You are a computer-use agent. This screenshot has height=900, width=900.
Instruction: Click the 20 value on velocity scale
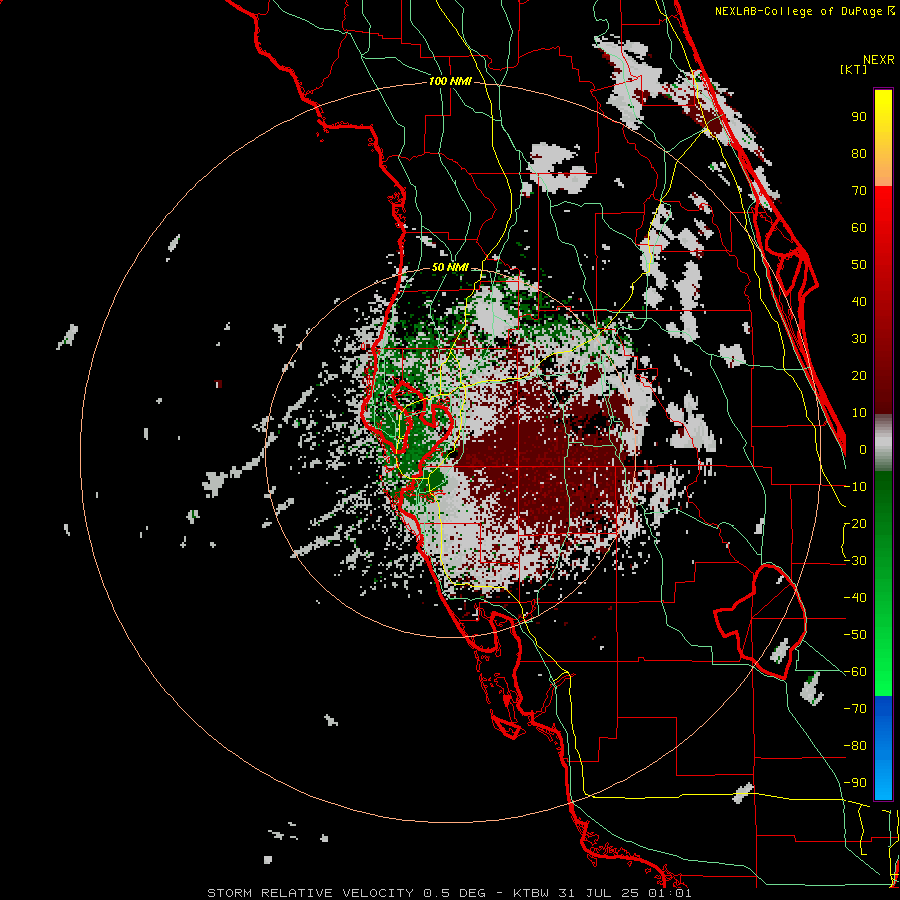(859, 376)
